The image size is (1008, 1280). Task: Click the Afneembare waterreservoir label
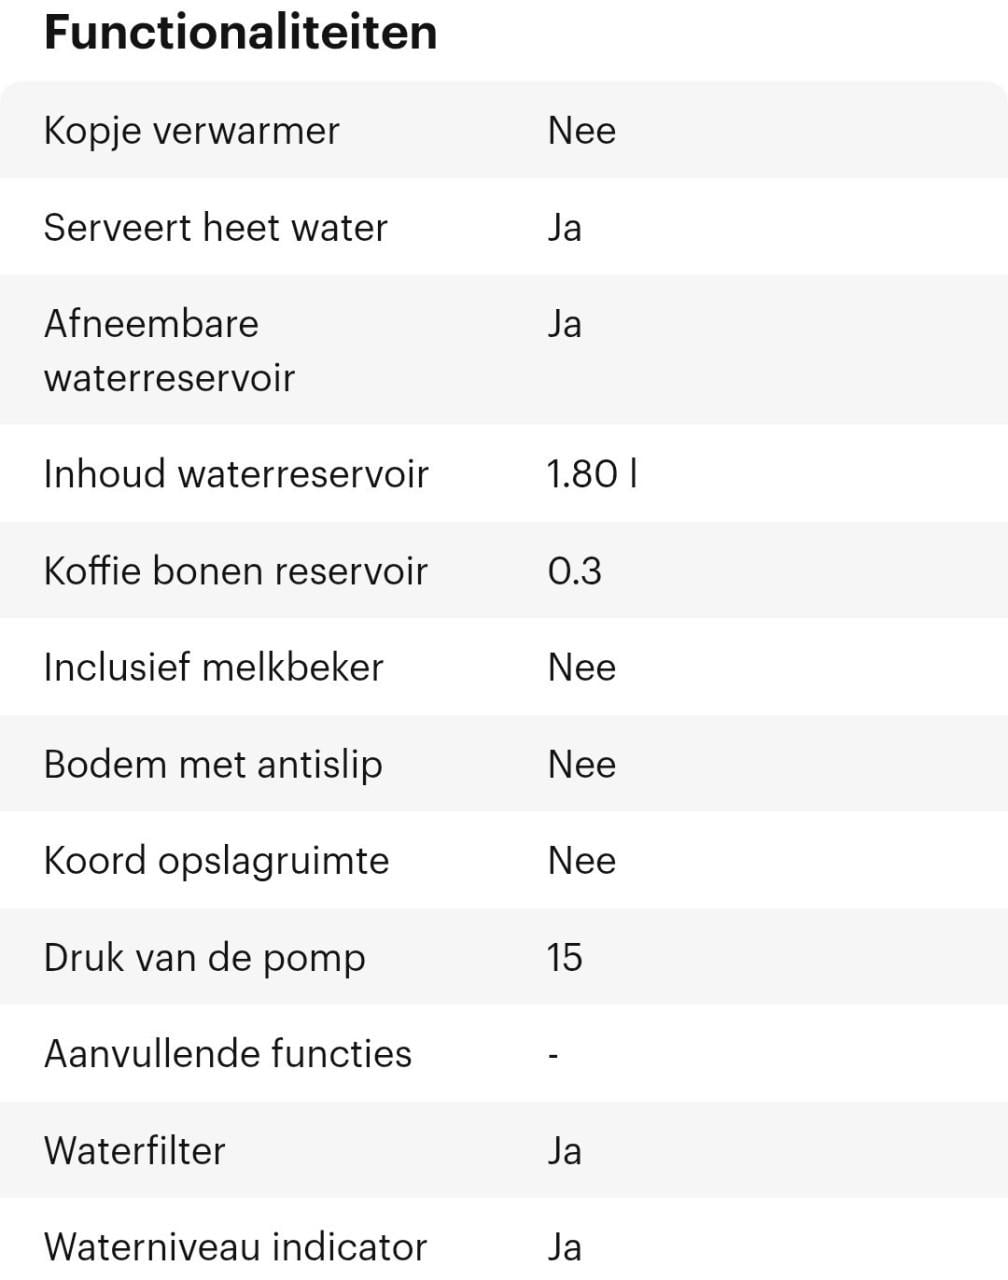pos(169,351)
